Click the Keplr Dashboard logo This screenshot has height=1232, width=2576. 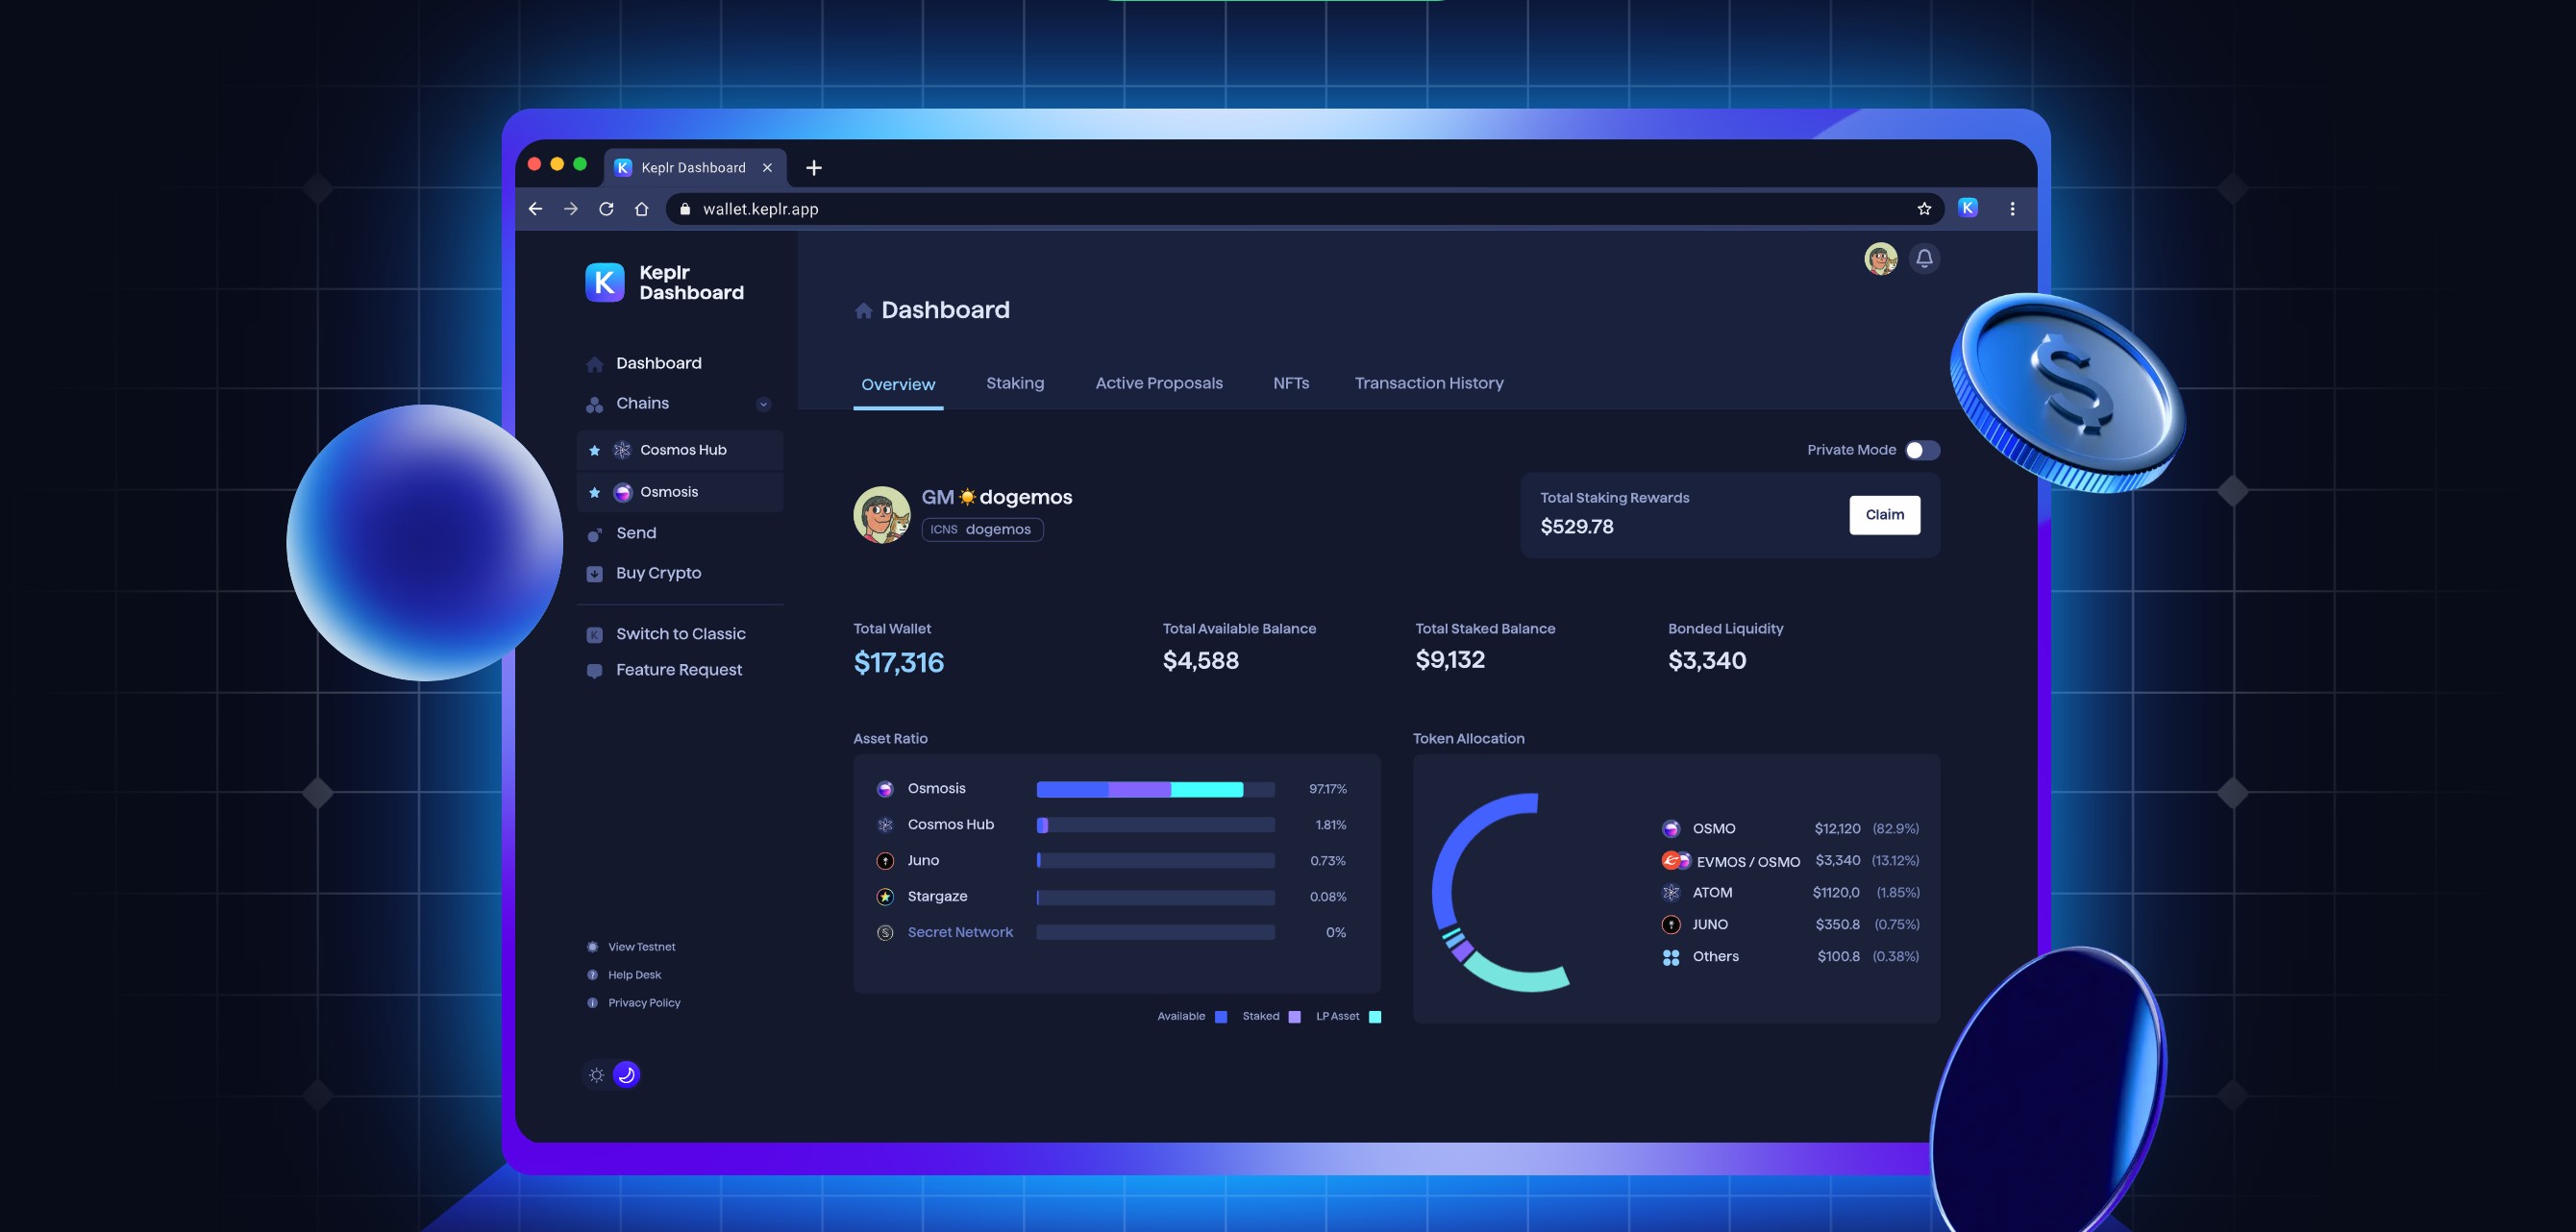point(665,283)
